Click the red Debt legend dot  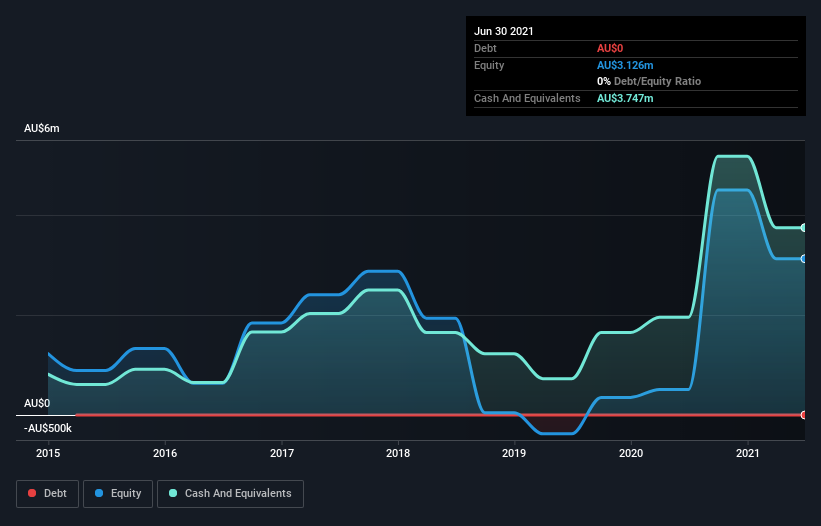click(x=32, y=493)
